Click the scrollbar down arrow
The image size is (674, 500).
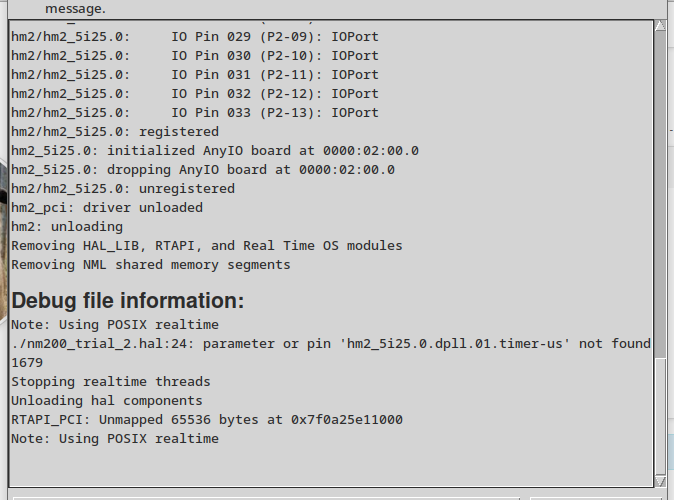click(660, 481)
